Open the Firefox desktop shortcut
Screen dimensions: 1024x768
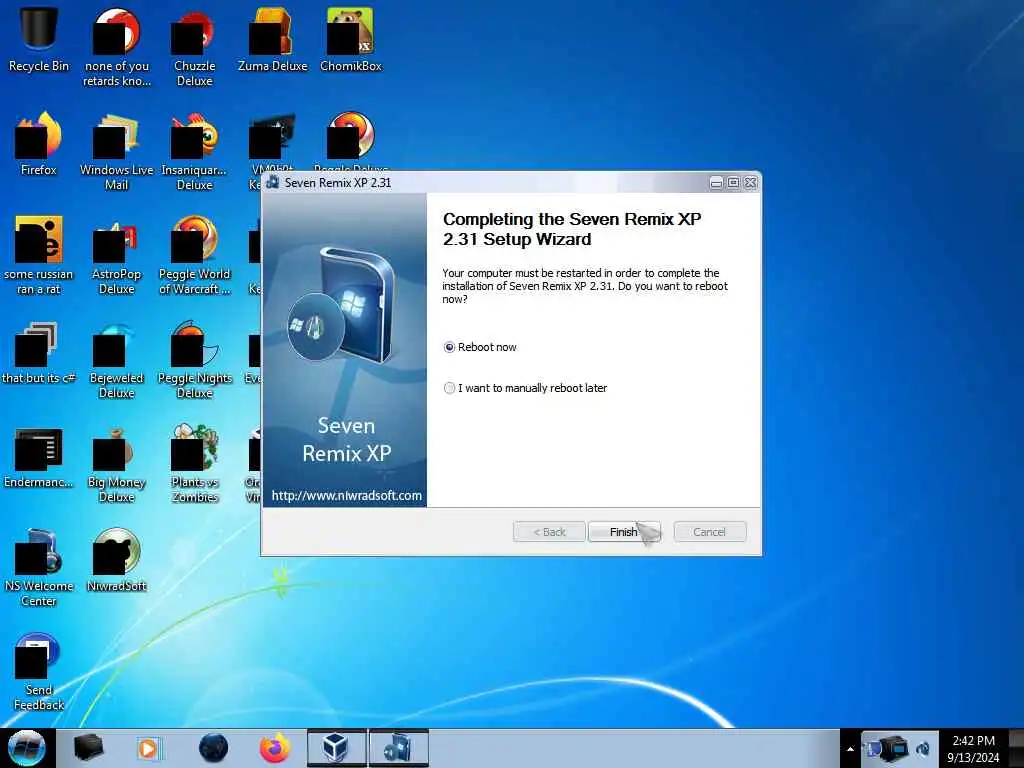click(x=39, y=144)
